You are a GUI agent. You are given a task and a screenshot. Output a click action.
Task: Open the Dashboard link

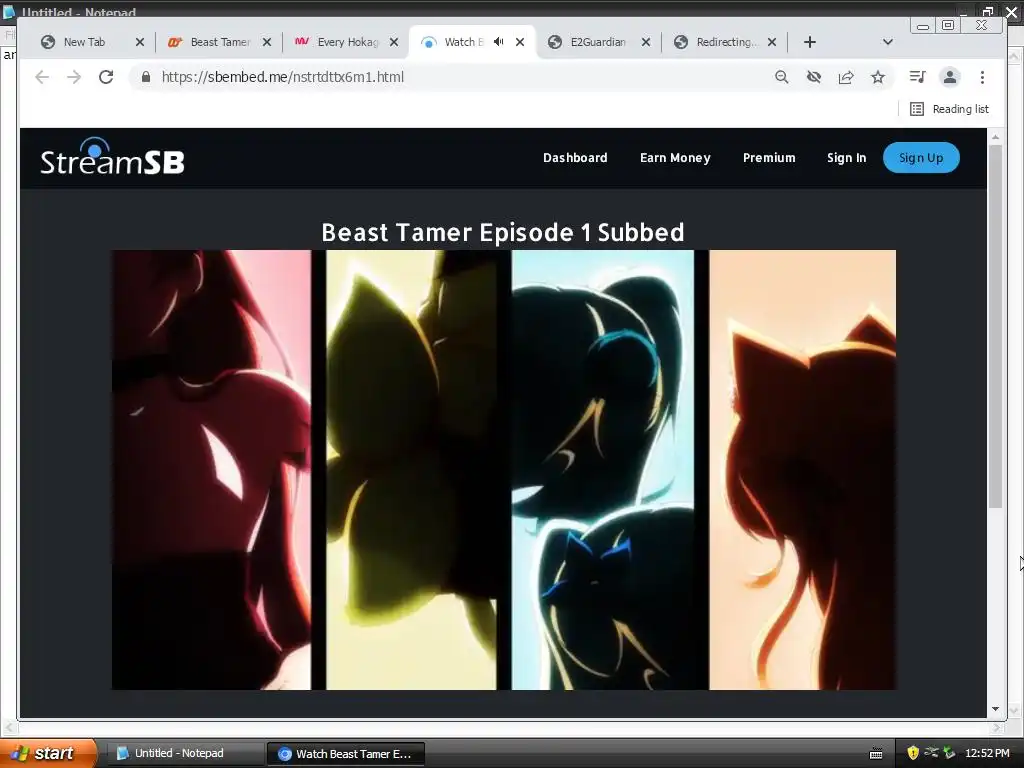point(575,158)
